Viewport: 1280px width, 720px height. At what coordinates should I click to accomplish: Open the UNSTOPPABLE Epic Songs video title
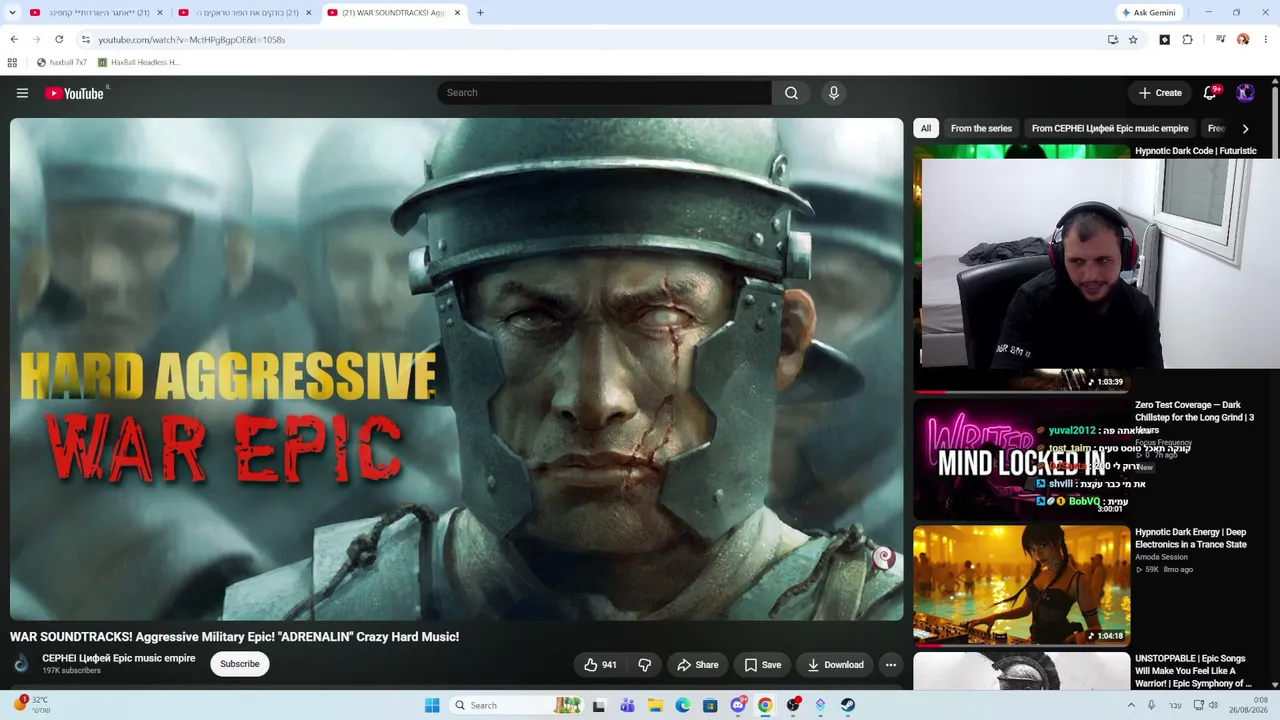[1193, 671]
